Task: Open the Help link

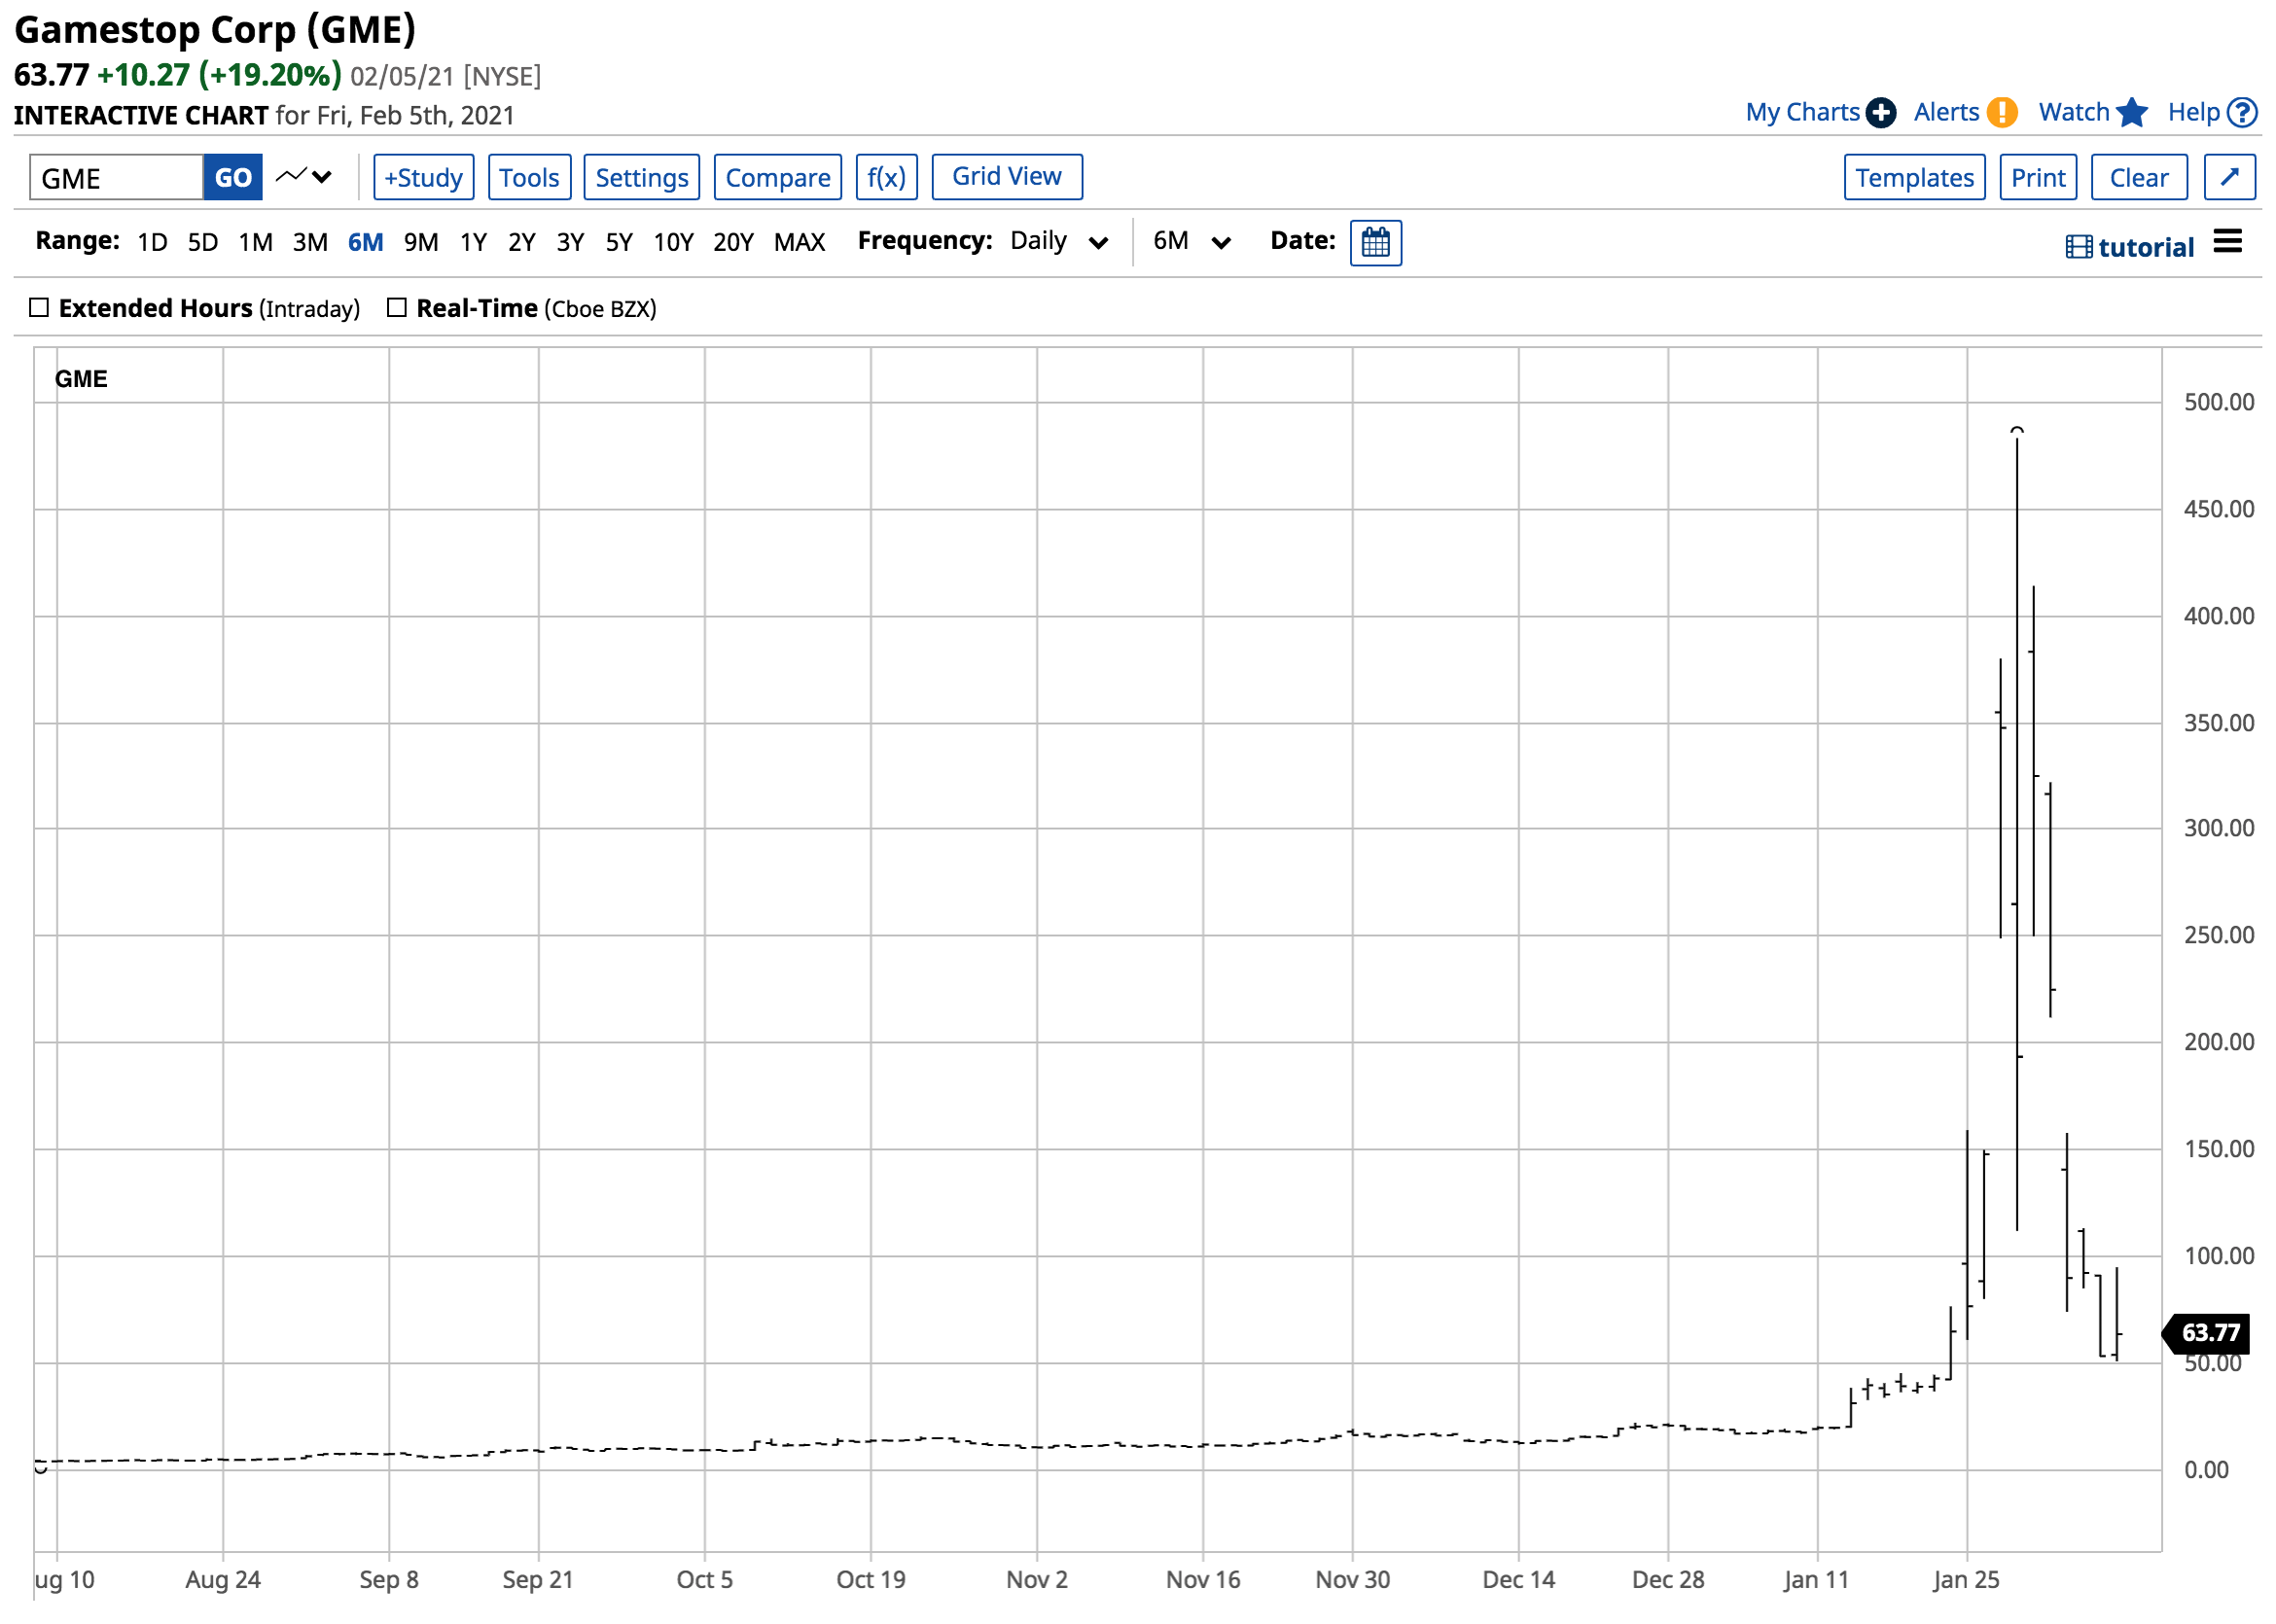Action: [x=2193, y=112]
